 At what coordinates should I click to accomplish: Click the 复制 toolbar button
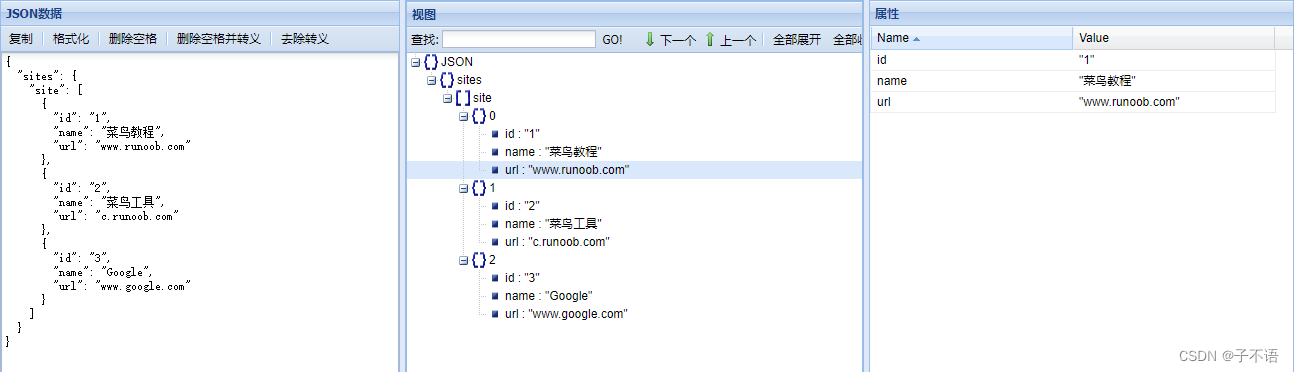point(21,39)
